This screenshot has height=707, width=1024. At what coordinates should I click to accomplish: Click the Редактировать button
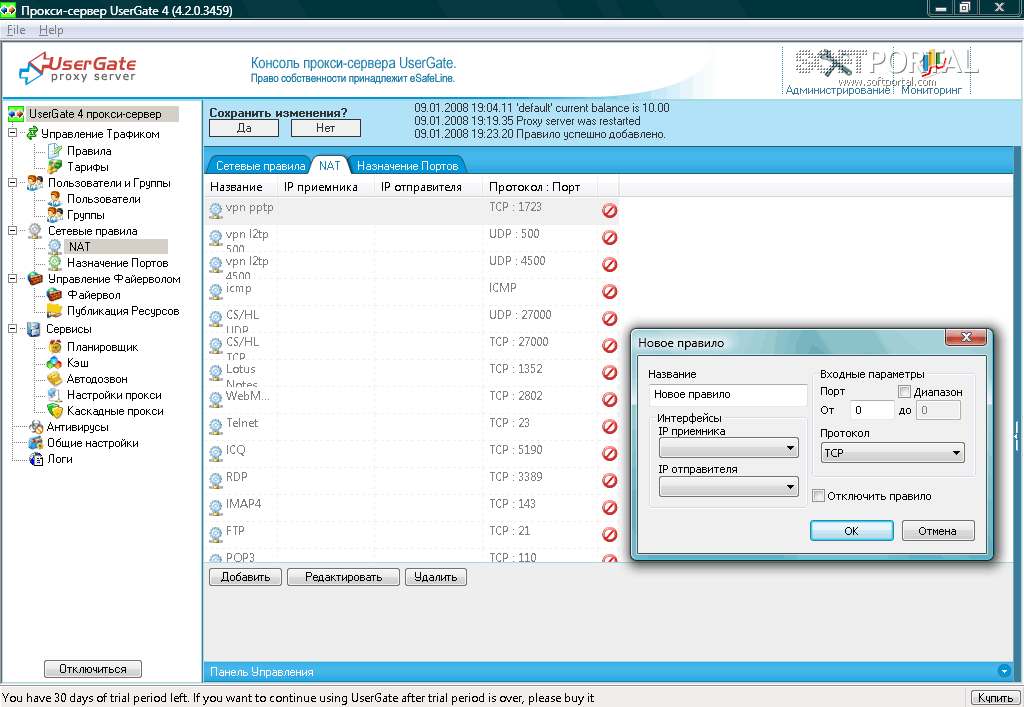tap(344, 577)
